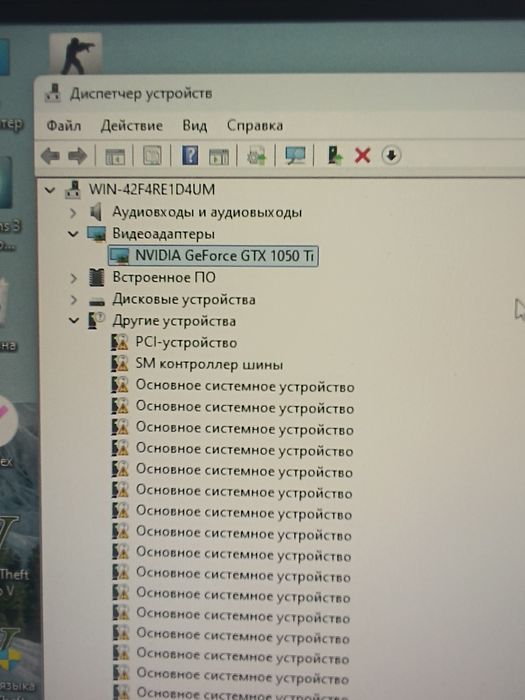Expand Аудиовходы и аудиовыходы category
The width and height of the screenshot is (525, 700).
pyautogui.click(x=73, y=213)
